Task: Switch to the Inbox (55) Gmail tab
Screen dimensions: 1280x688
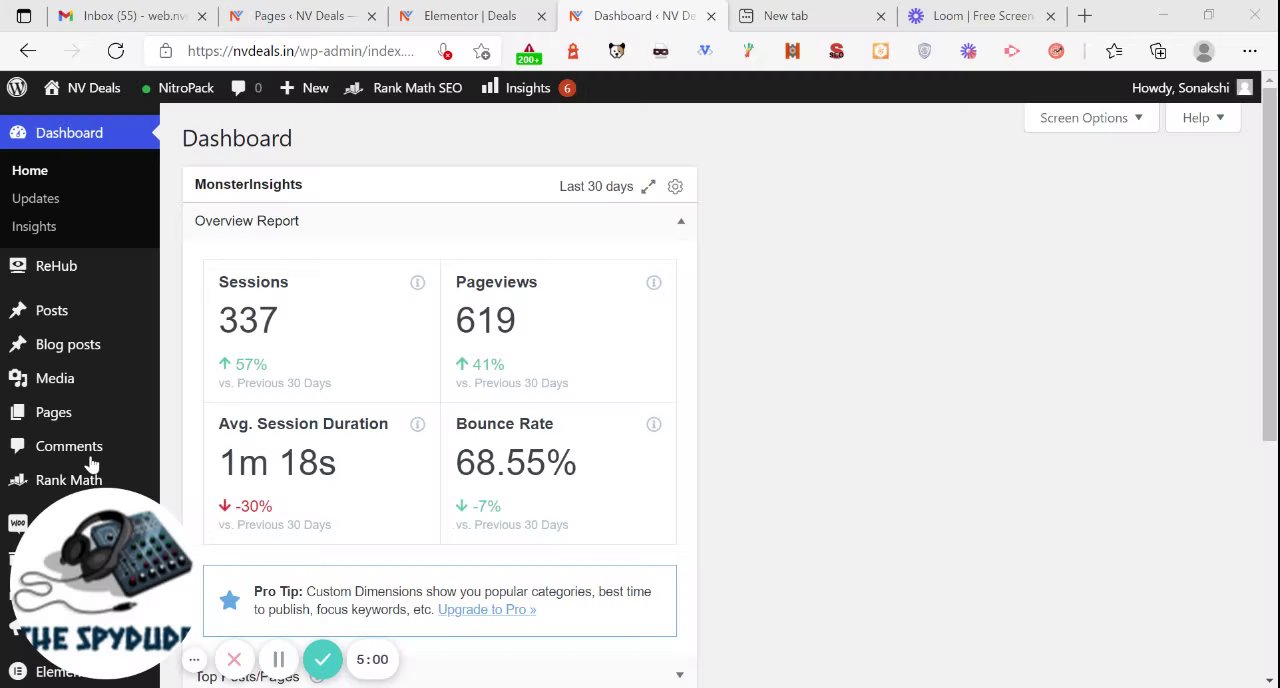Action: [x=132, y=16]
